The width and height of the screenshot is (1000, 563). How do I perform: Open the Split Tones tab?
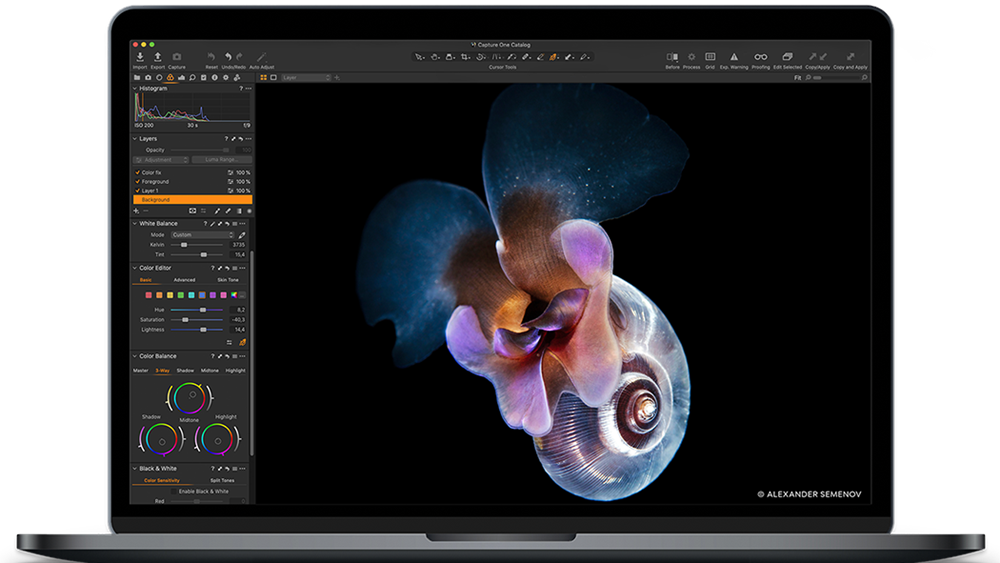(222, 480)
